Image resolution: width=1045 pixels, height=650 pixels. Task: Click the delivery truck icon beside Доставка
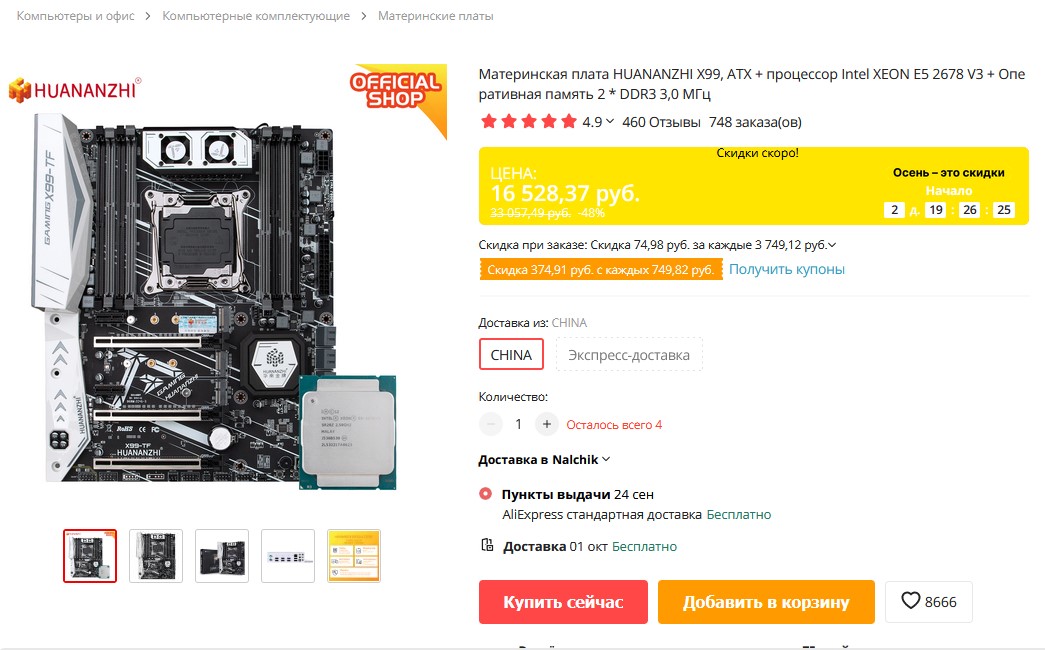(487, 545)
